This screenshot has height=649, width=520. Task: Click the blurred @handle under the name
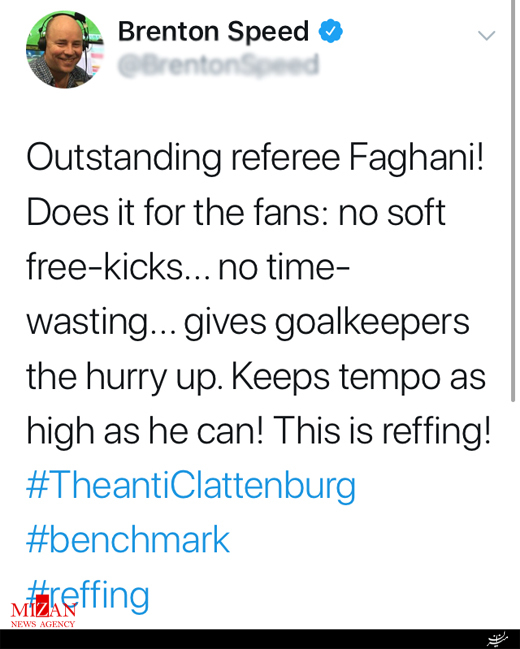click(x=219, y=65)
